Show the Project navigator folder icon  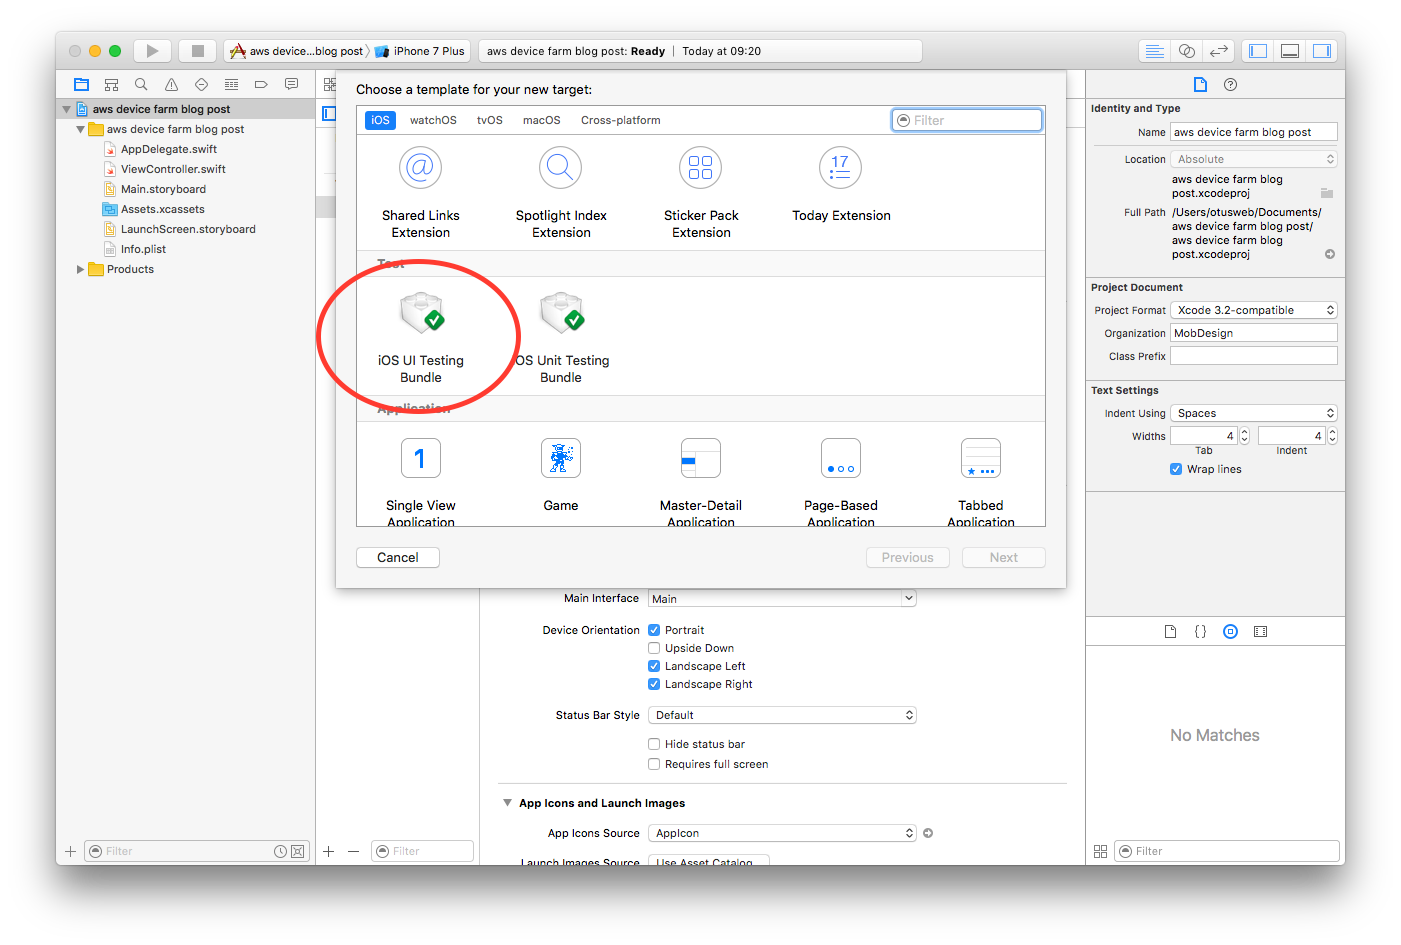pos(82,85)
